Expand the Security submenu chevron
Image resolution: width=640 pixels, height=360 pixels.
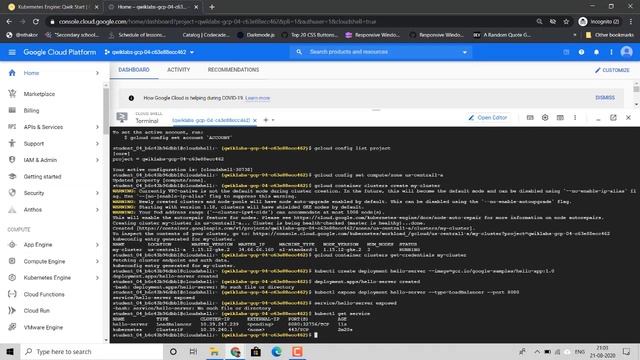click(97, 193)
